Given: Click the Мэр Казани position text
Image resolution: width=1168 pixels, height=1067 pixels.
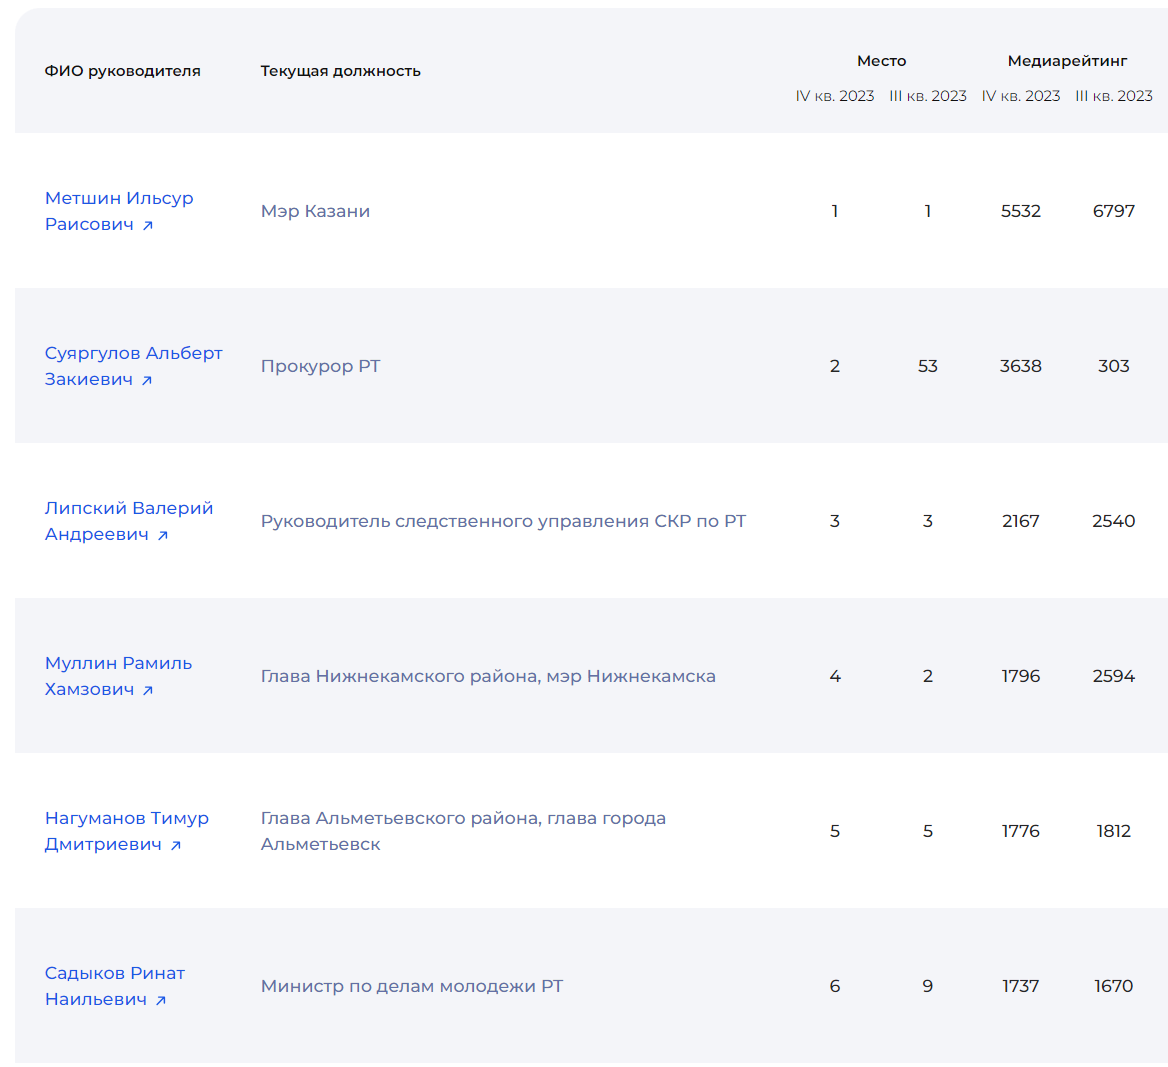Looking at the screenshot, I should 315,211.
